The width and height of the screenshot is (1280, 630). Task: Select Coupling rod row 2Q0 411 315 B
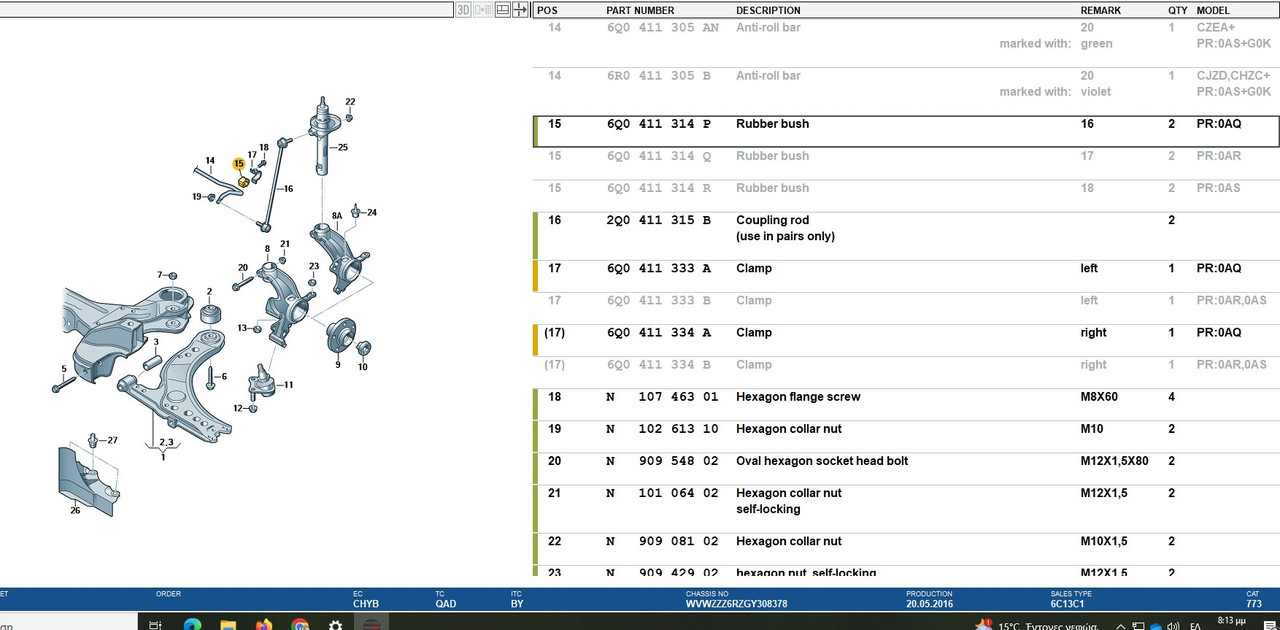906,236
